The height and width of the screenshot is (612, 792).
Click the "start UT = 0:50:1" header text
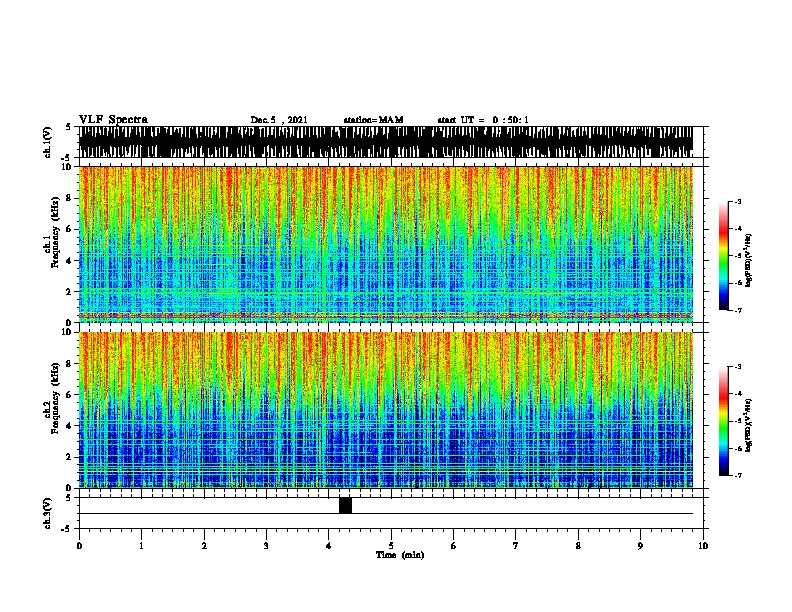(x=483, y=120)
